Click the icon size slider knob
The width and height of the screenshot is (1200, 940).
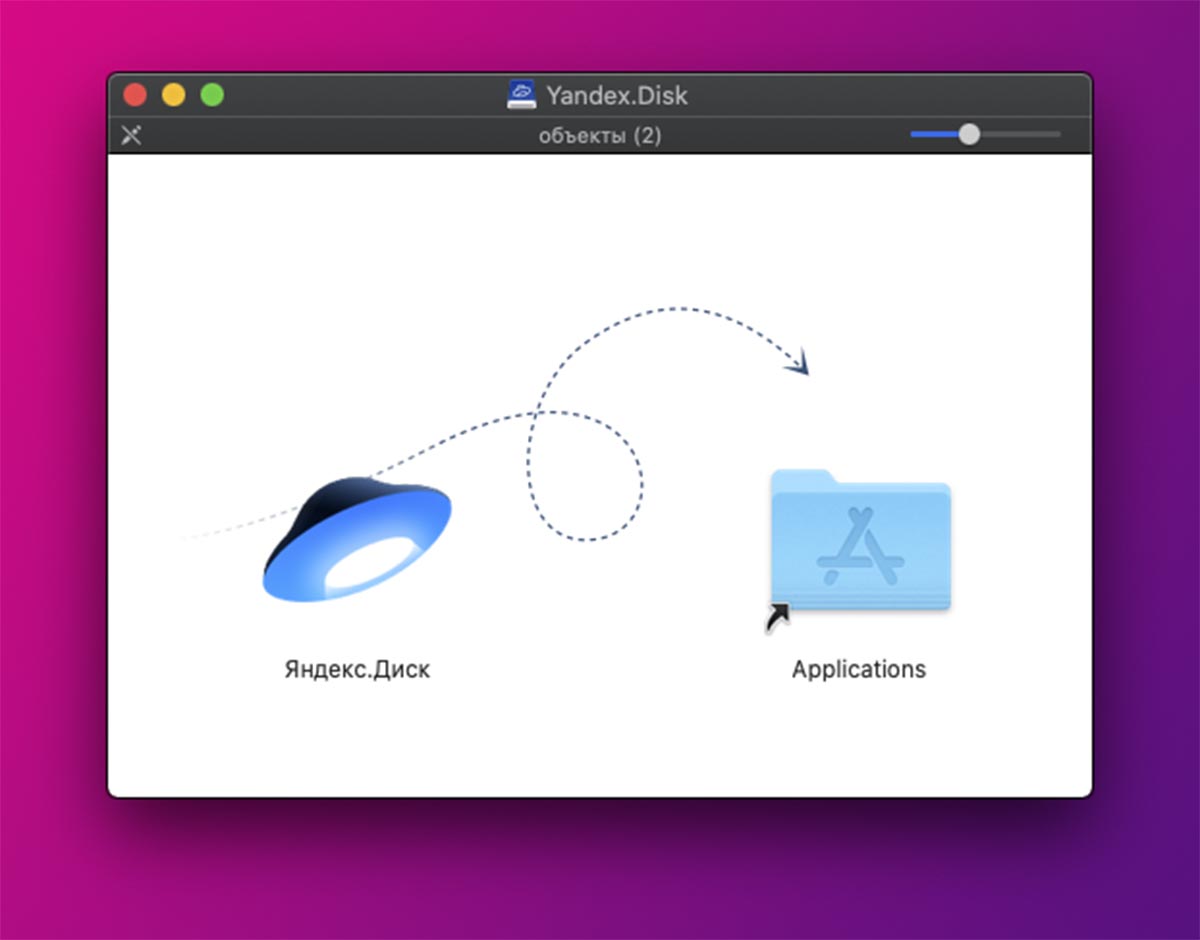[x=969, y=134]
